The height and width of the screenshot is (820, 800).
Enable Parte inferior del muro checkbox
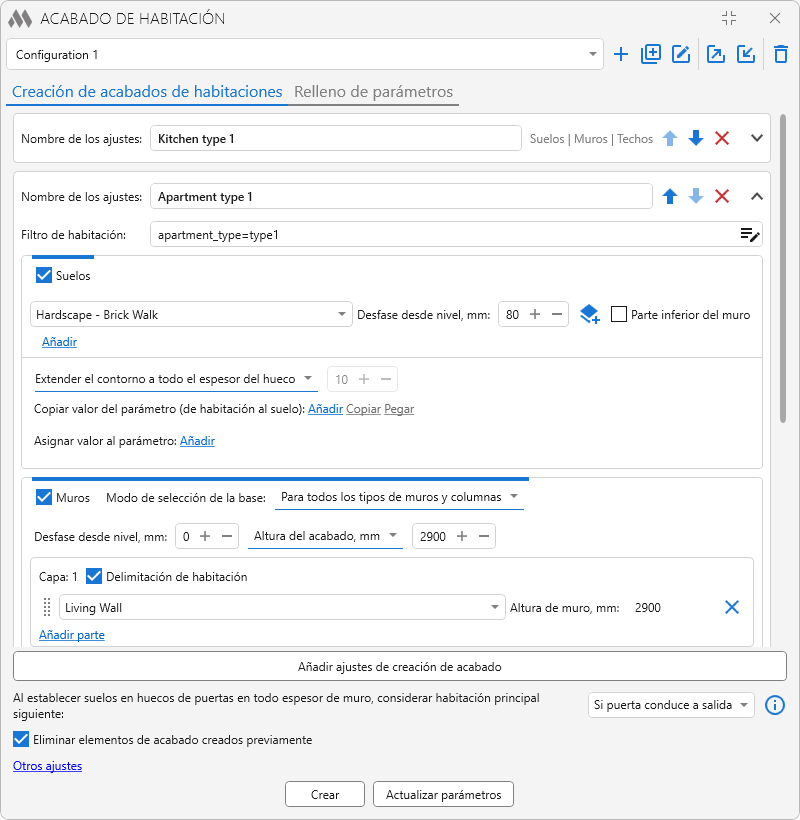point(619,314)
